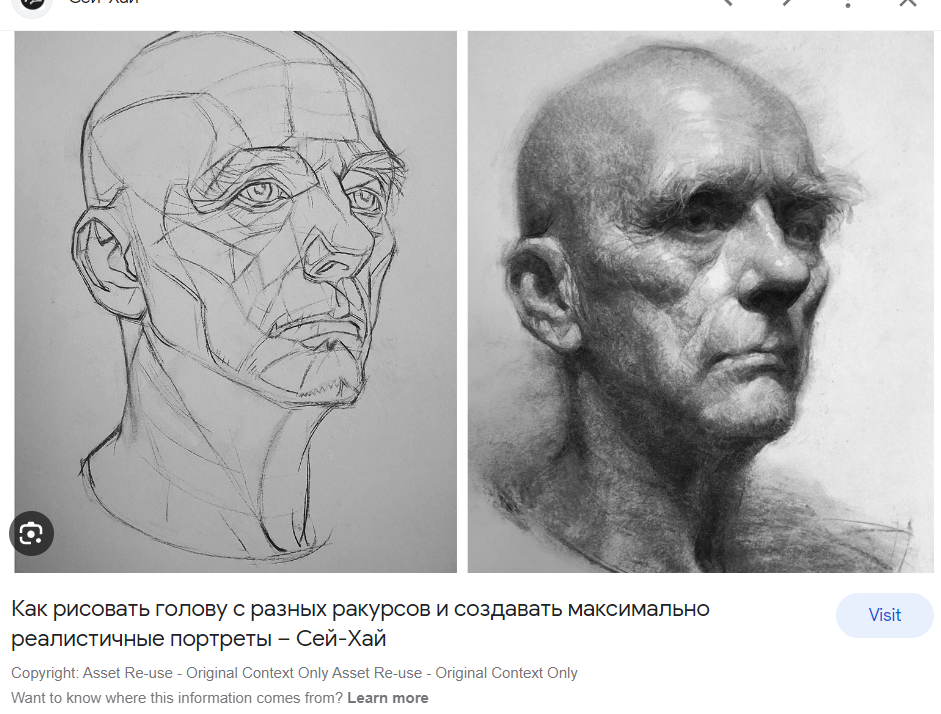Click the title's second line ending '– Сей-Хай'

tap(199, 638)
